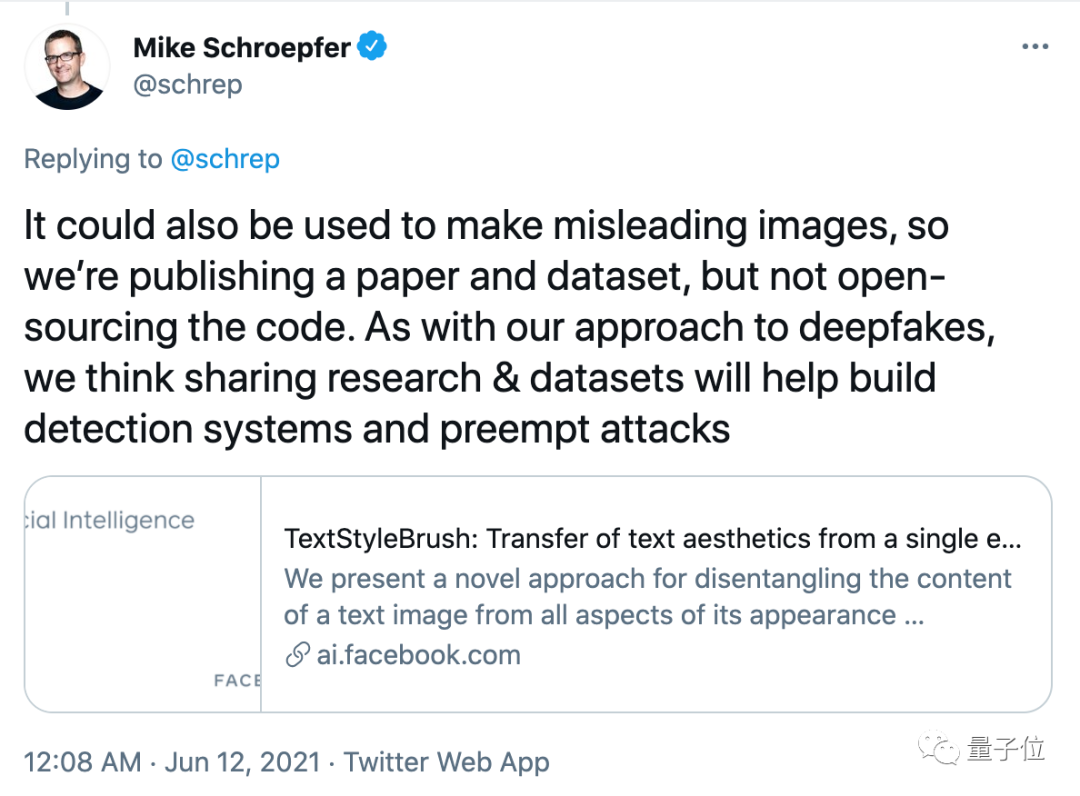
Task: Click Mike Schroepfer's profile photo
Action: [67, 67]
